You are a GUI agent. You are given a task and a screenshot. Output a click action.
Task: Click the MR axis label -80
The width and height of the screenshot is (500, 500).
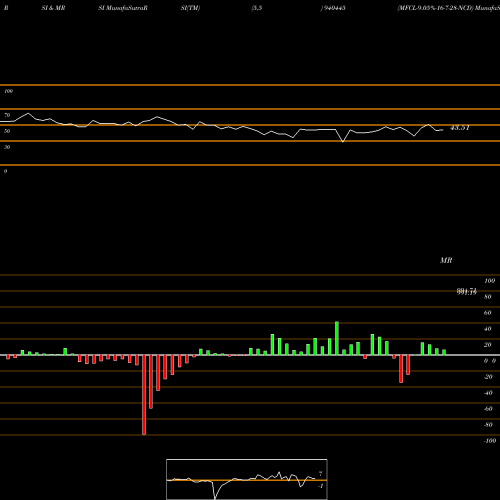[x=488, y=425]
